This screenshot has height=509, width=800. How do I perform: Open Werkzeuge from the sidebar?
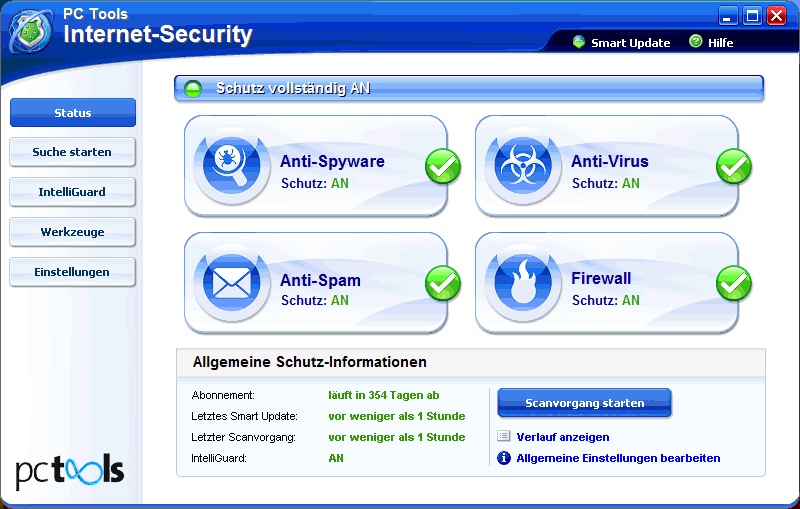(72, 232)
